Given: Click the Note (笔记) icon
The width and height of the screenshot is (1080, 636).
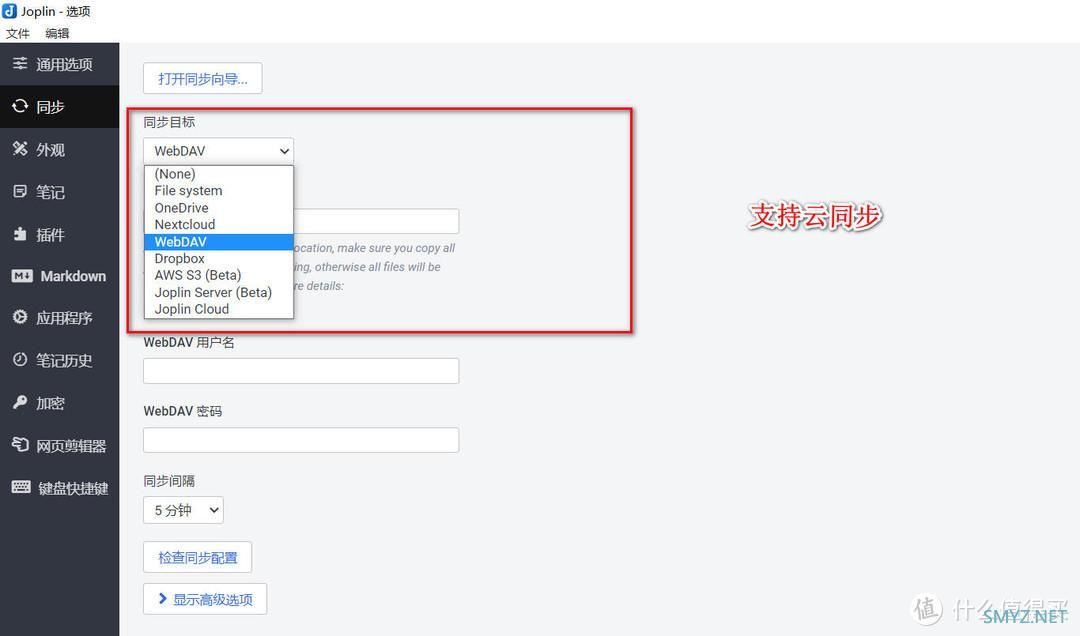Looking at the screenshot, I should 20,191.
